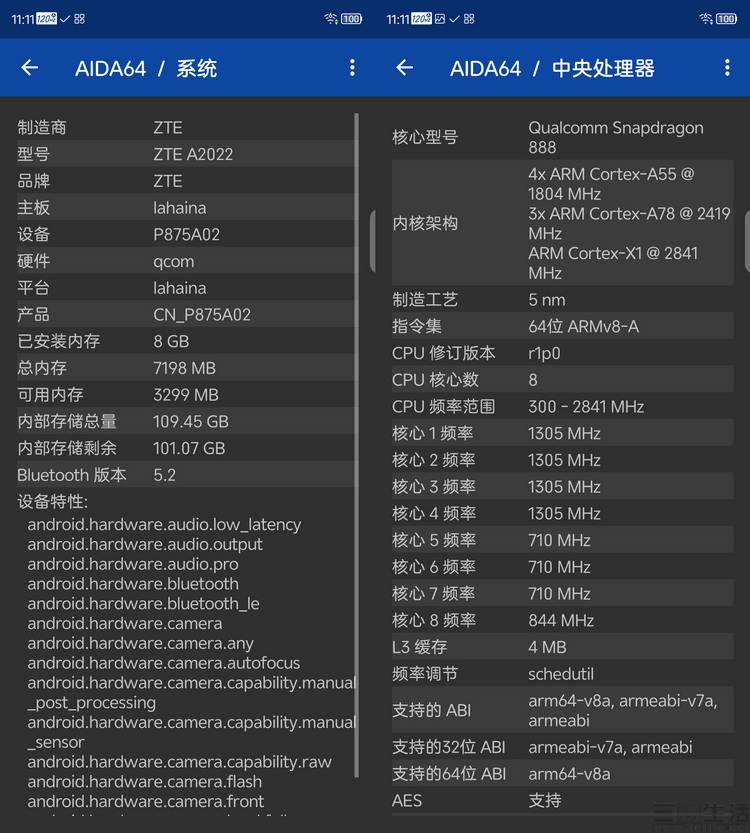This screenshot has width=750, height=833.
Task: Tap battery indicator in right status bar
Action: click(726, 19)
